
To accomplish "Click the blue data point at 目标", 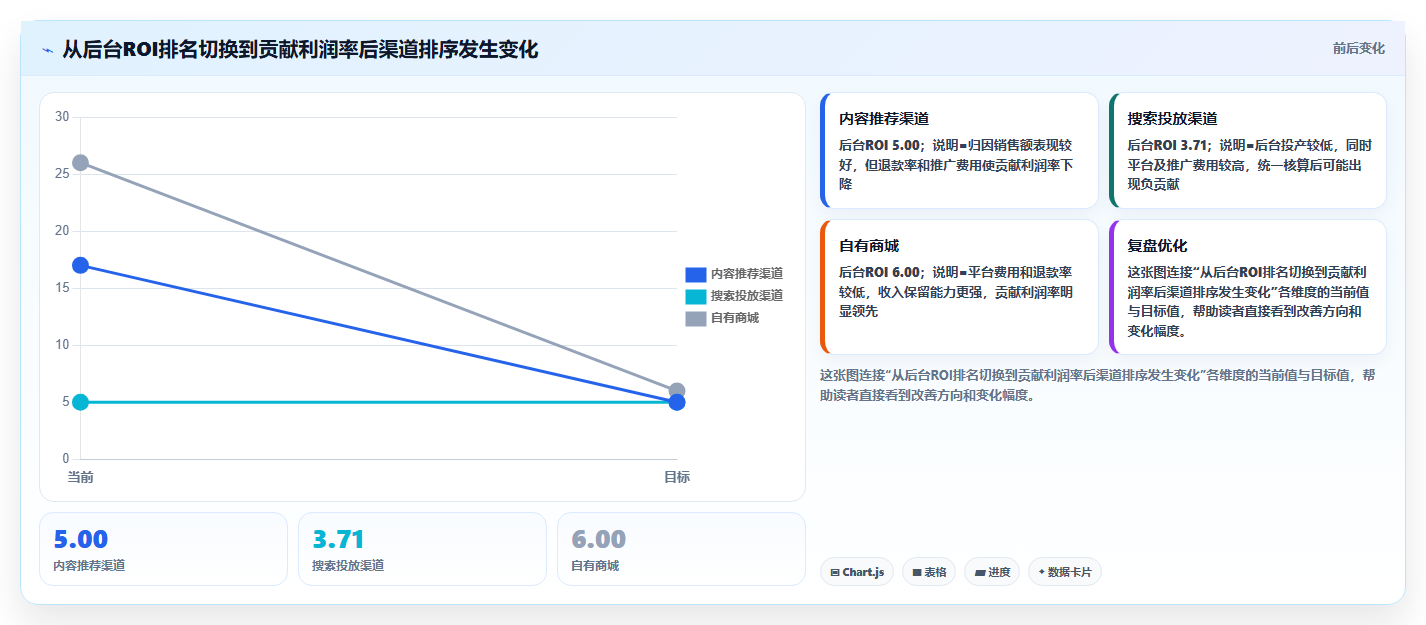I will tap(677, 402).
